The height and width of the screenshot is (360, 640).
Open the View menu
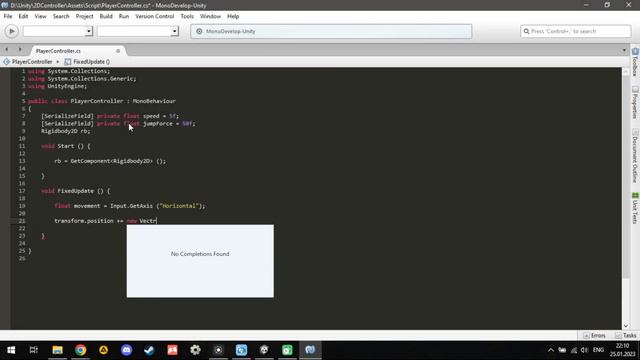40,16
